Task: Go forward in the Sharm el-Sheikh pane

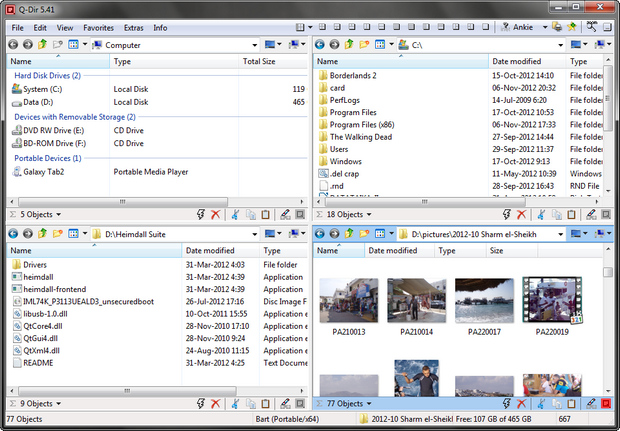Action: [335, 234]
